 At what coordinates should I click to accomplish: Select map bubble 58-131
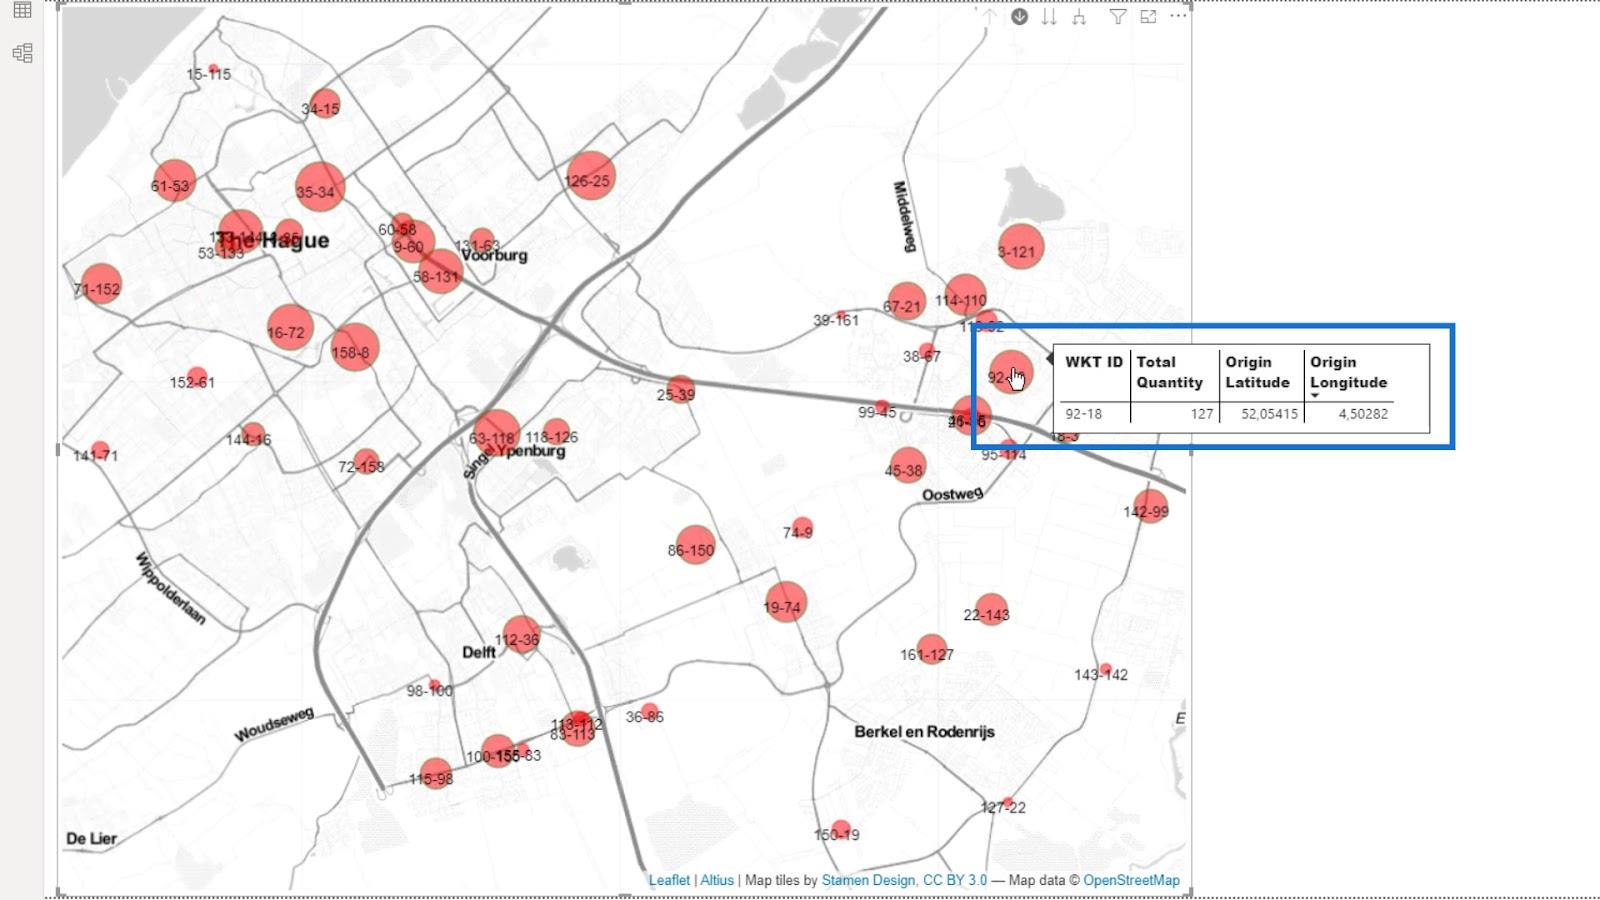441,271
